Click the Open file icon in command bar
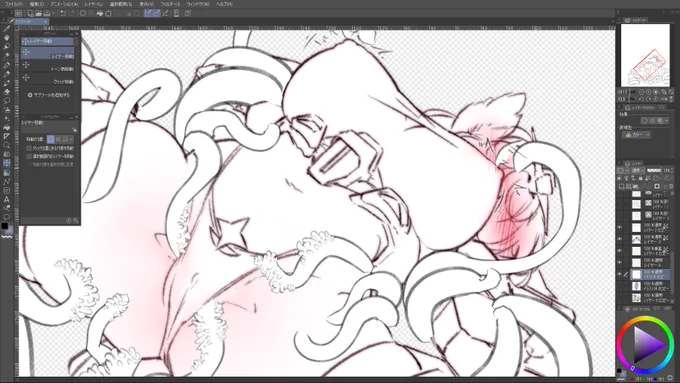680x383 pixels. [39, 13]
